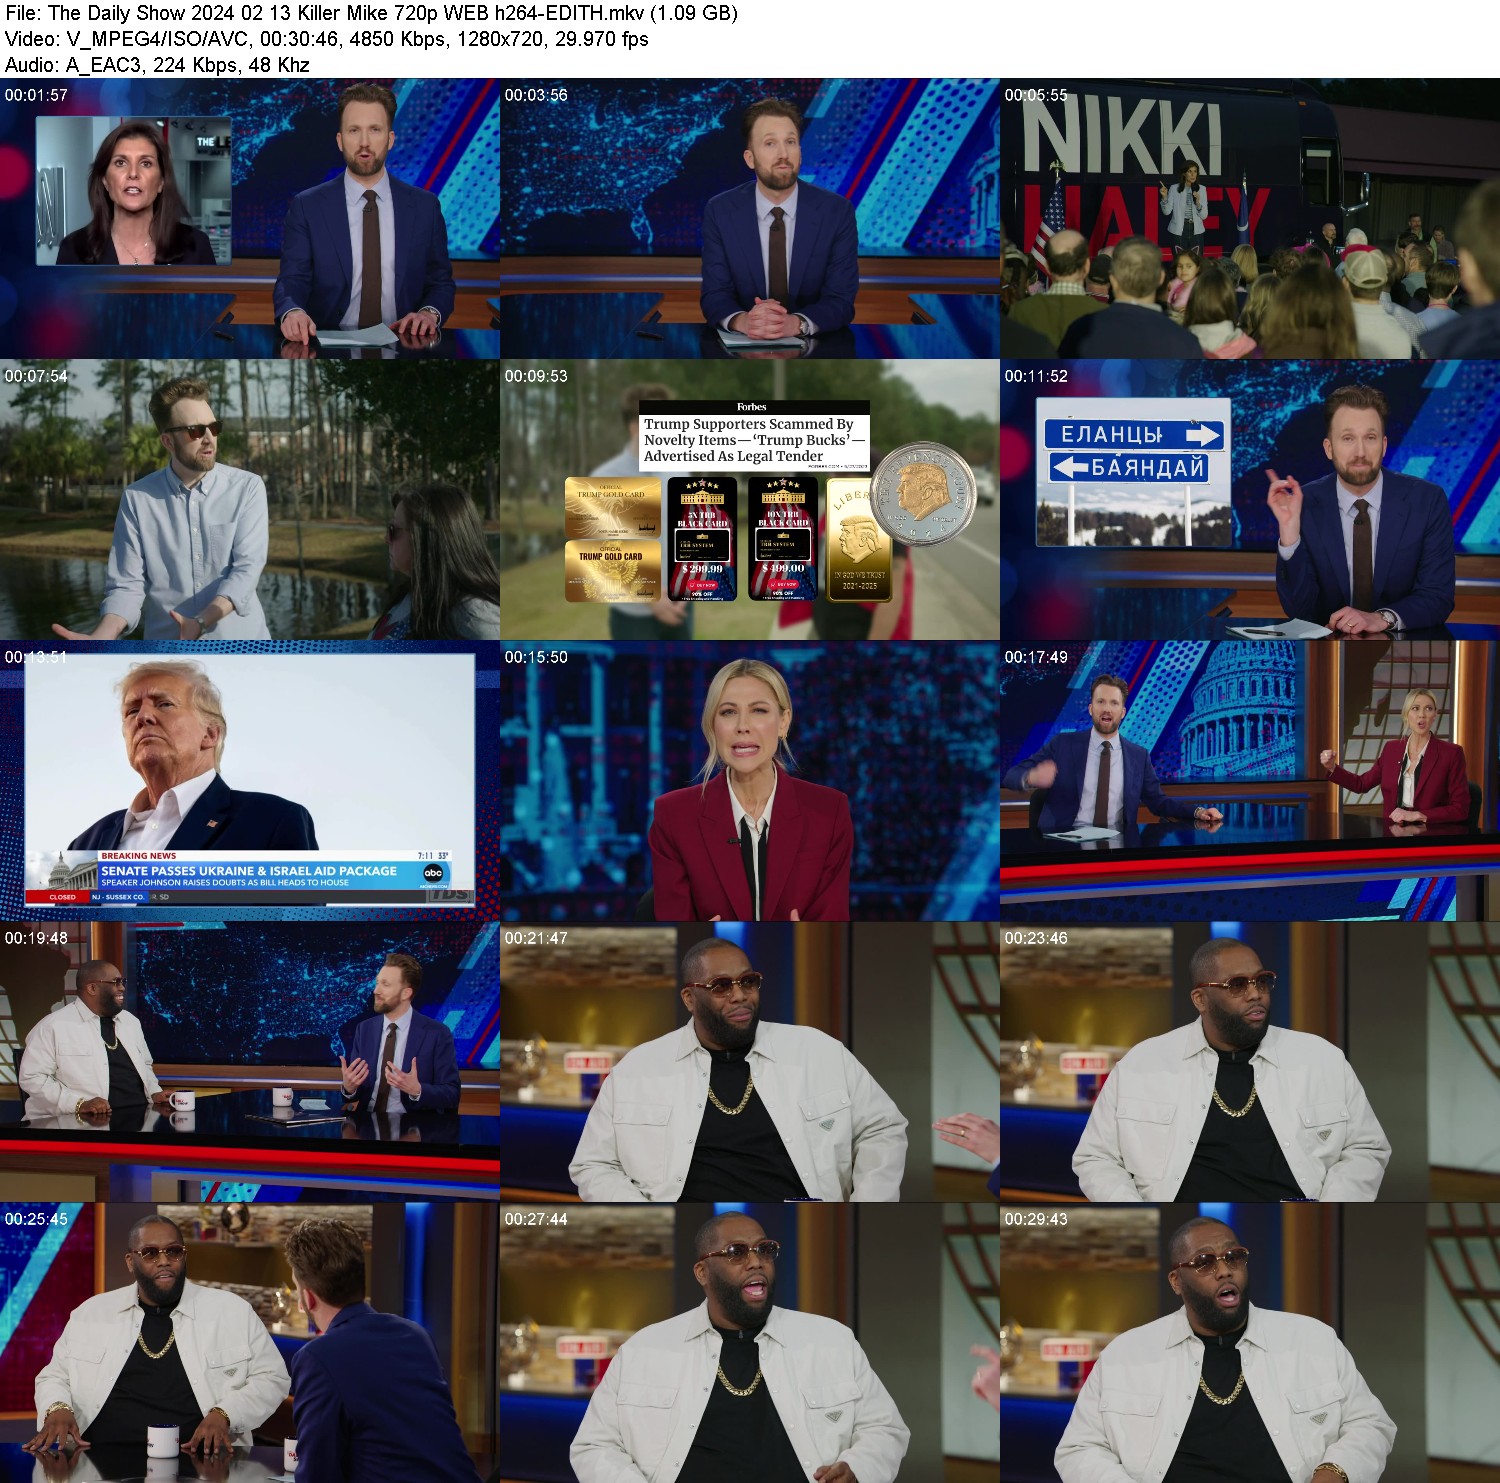Image resolution: width=1500 pixels, height=1483 pixels.
Task: Open the final thumbnail at 00:29:43
Action: (x=1250, y=1343)
